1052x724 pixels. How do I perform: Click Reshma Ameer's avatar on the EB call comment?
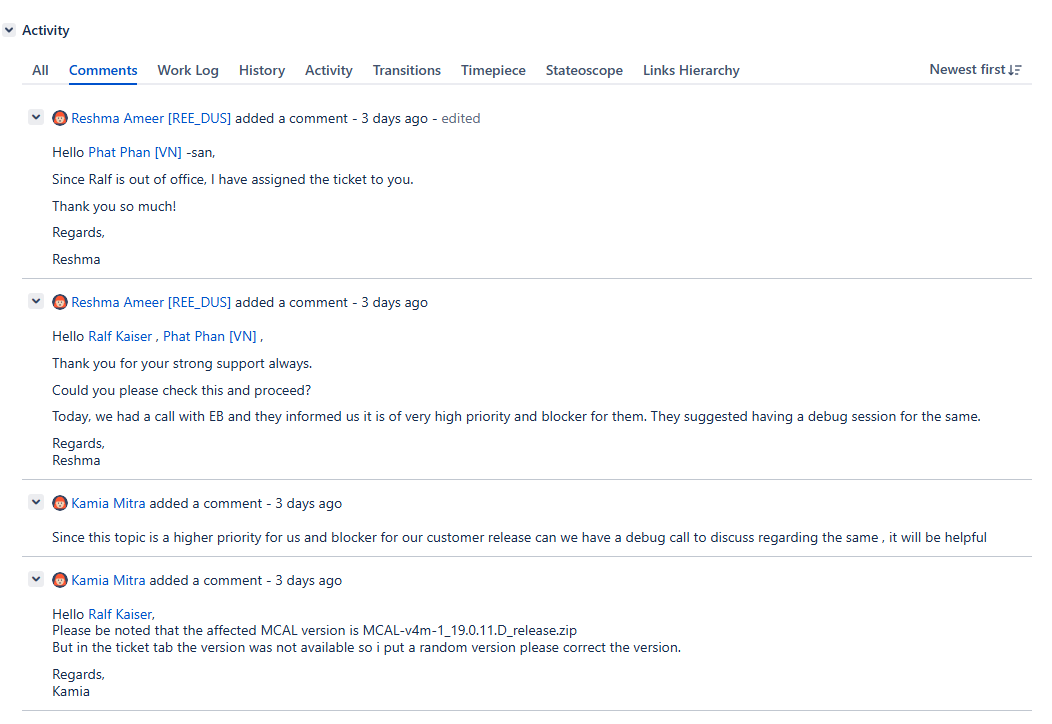[x=60, y=302]
